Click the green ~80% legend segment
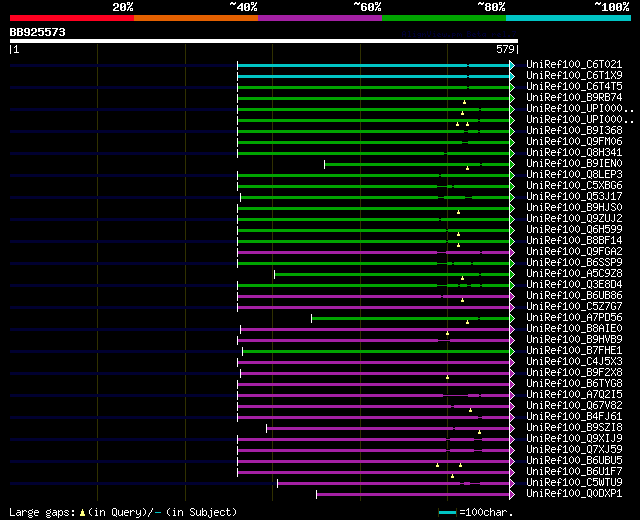Viewport: 640px width, 520px height. (x=444, y=18)
